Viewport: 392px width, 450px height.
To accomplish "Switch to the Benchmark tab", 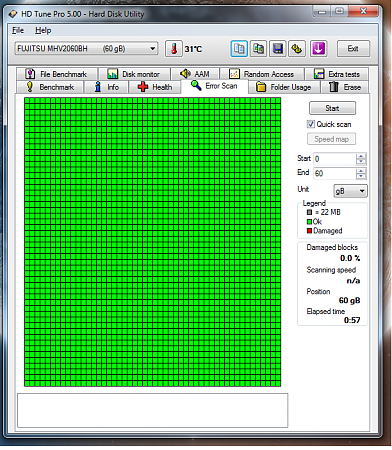I will (50, 87).
